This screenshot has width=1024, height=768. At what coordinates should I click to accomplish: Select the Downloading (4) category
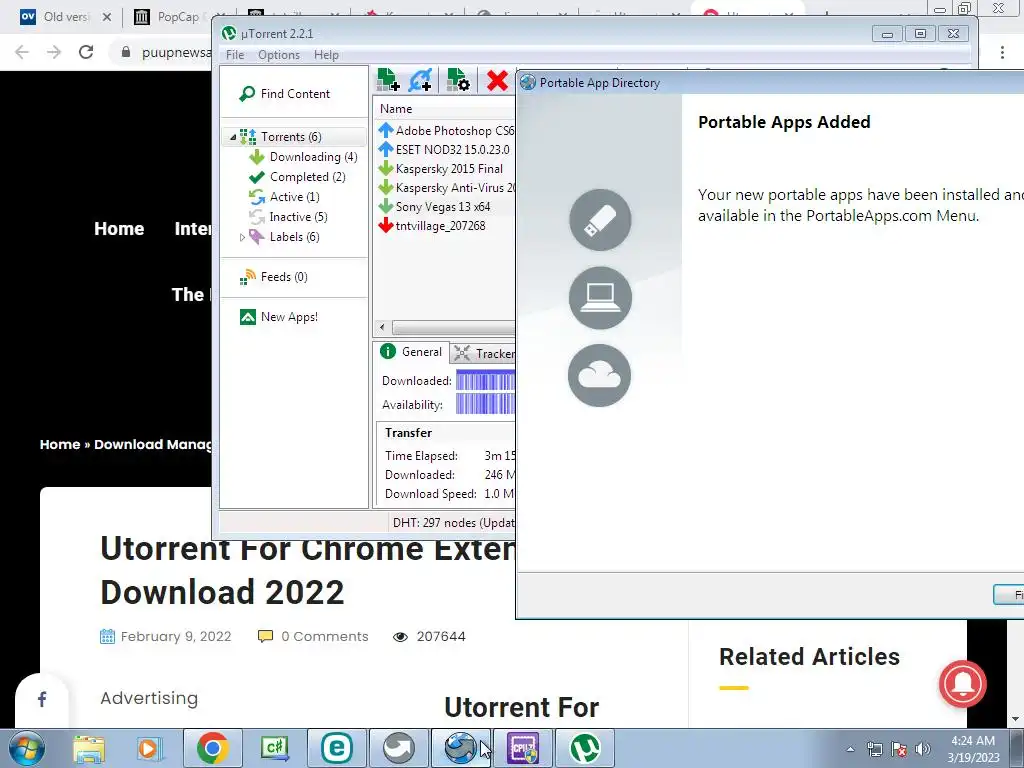tap(304, 157)
